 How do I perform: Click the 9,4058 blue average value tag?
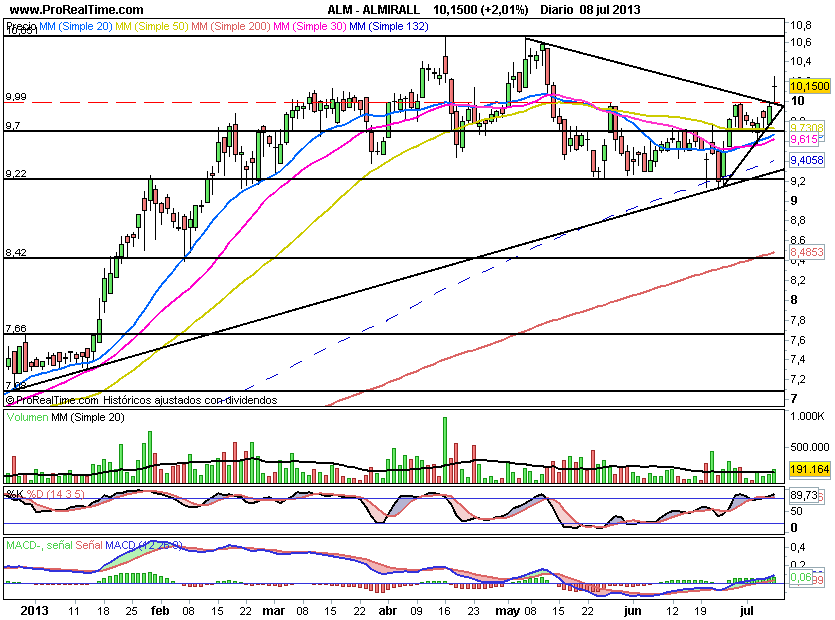pyautogui.click(x=807, y=160)
